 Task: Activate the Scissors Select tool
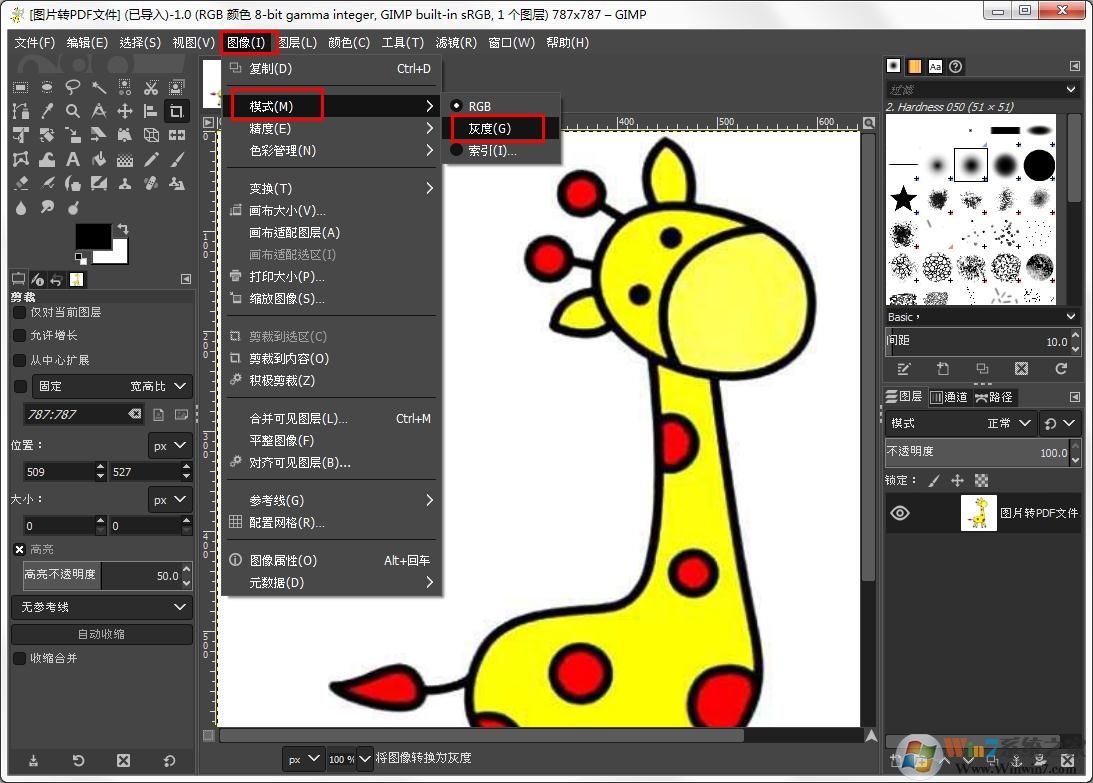click(x=151, y=87)
